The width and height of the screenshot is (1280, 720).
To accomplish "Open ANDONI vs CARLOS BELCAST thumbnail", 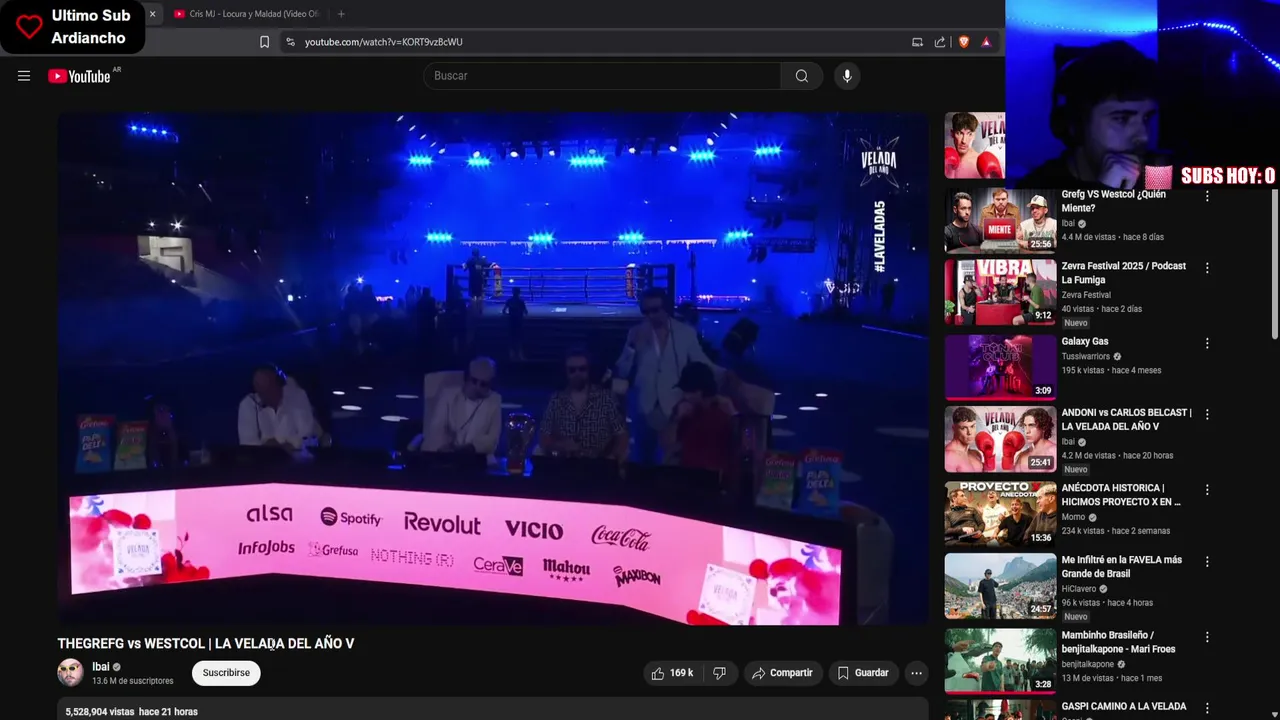I will point(1000,438).
